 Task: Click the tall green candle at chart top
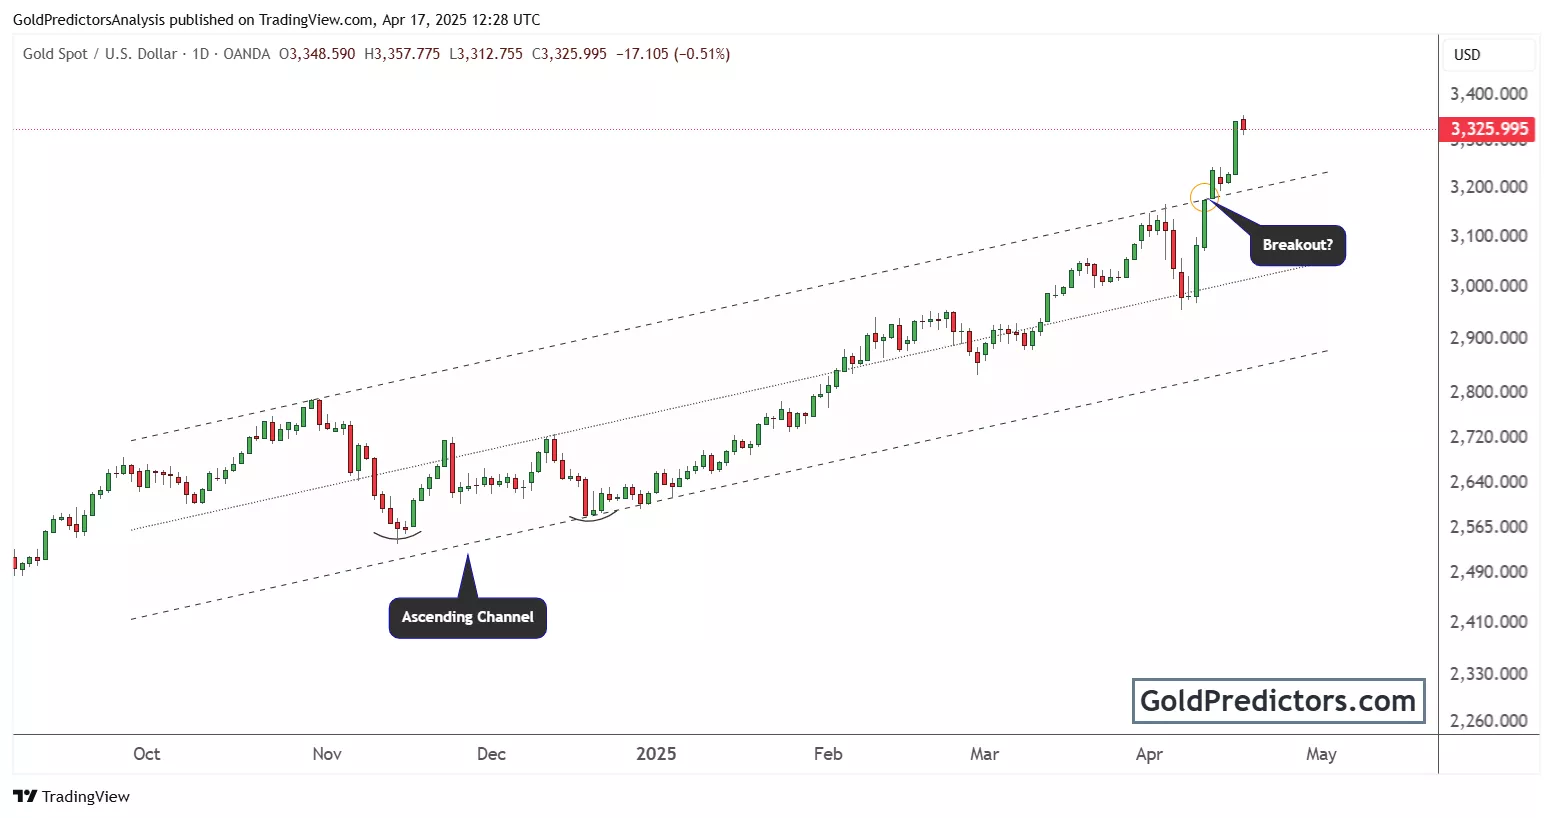(1235, 147)
